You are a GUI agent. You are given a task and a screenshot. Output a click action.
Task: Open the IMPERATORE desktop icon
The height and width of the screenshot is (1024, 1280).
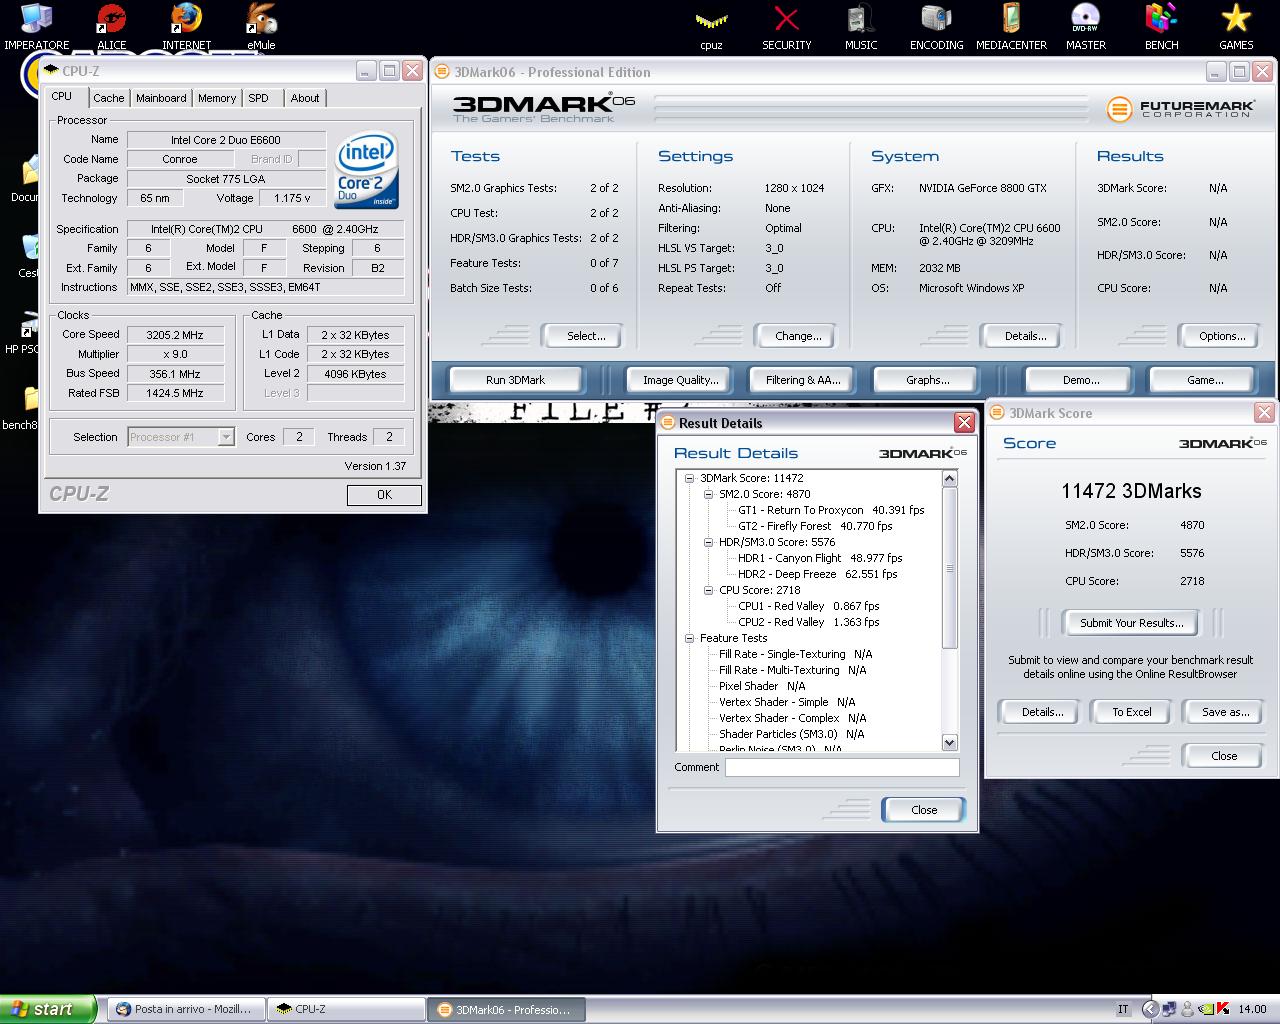tap(36, 25)
